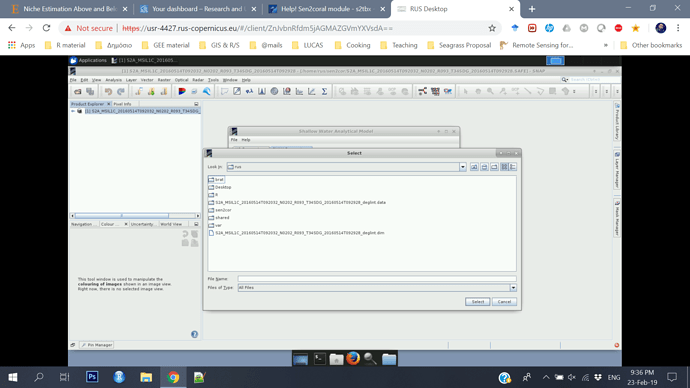Open the Optical menu in SNAP
Screen dimensions: 690x388
pos(181,80)
